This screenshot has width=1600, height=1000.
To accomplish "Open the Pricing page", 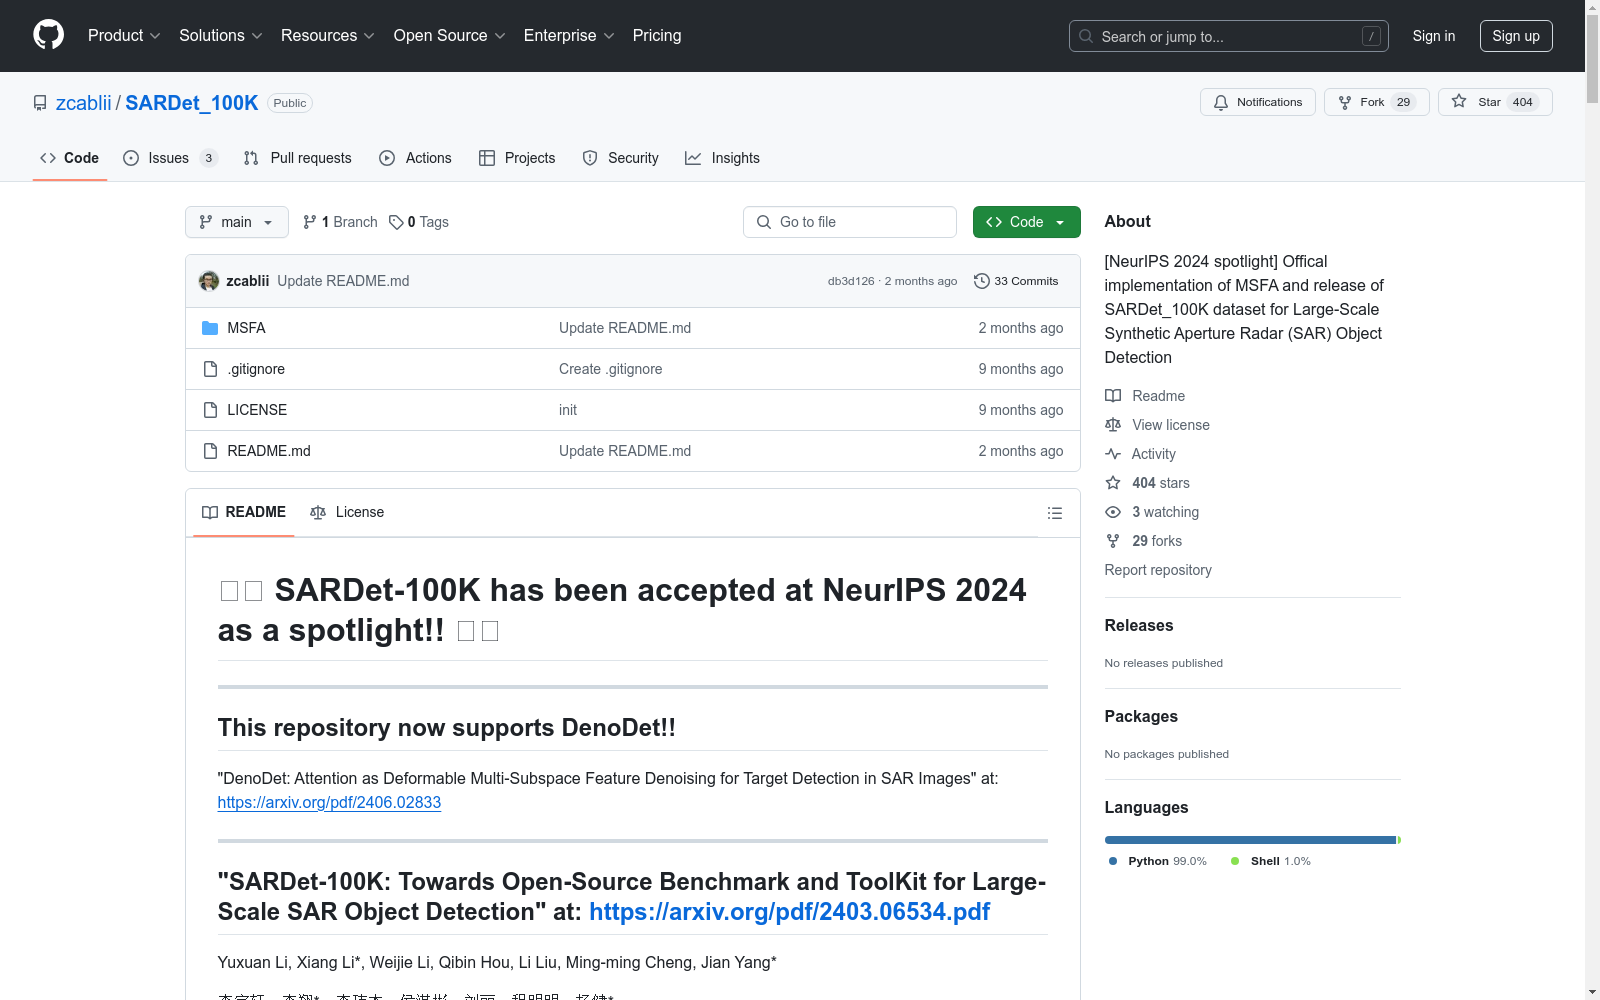I will [x=657, y=35].
